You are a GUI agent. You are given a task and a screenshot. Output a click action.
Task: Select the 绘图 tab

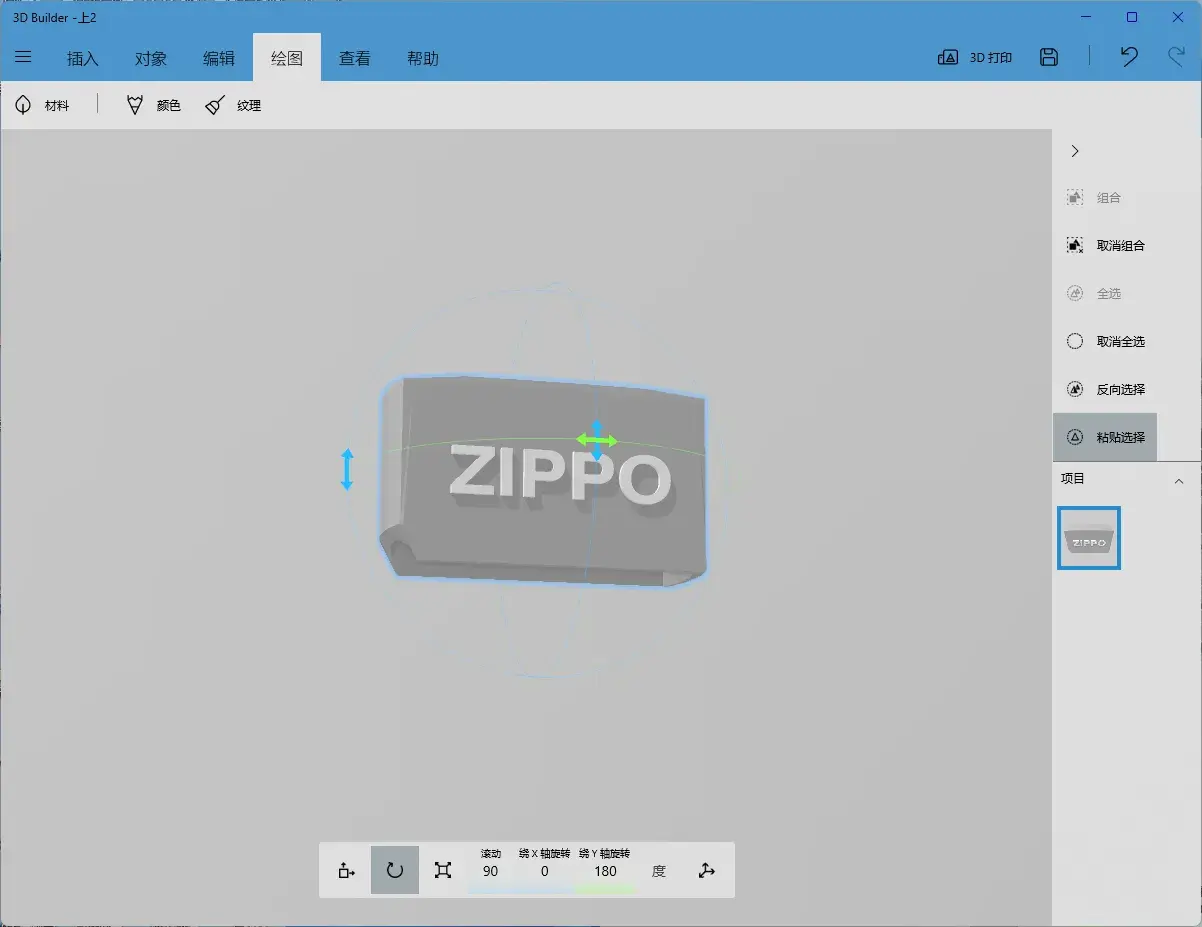pyautogui.click(x=287, y=58)
